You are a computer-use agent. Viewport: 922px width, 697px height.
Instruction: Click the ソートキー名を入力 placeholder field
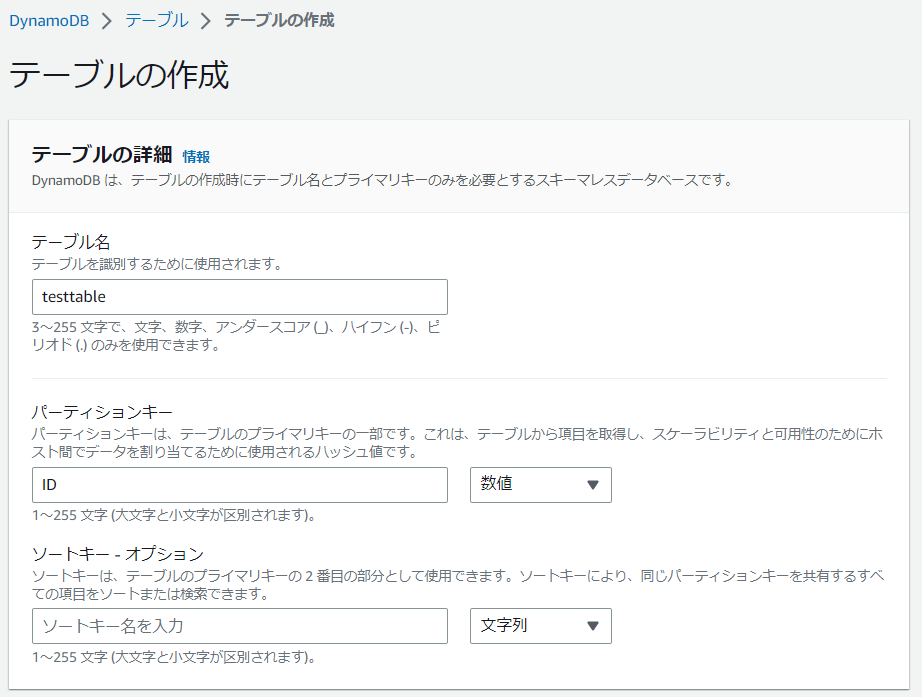[x=238, y=626]
